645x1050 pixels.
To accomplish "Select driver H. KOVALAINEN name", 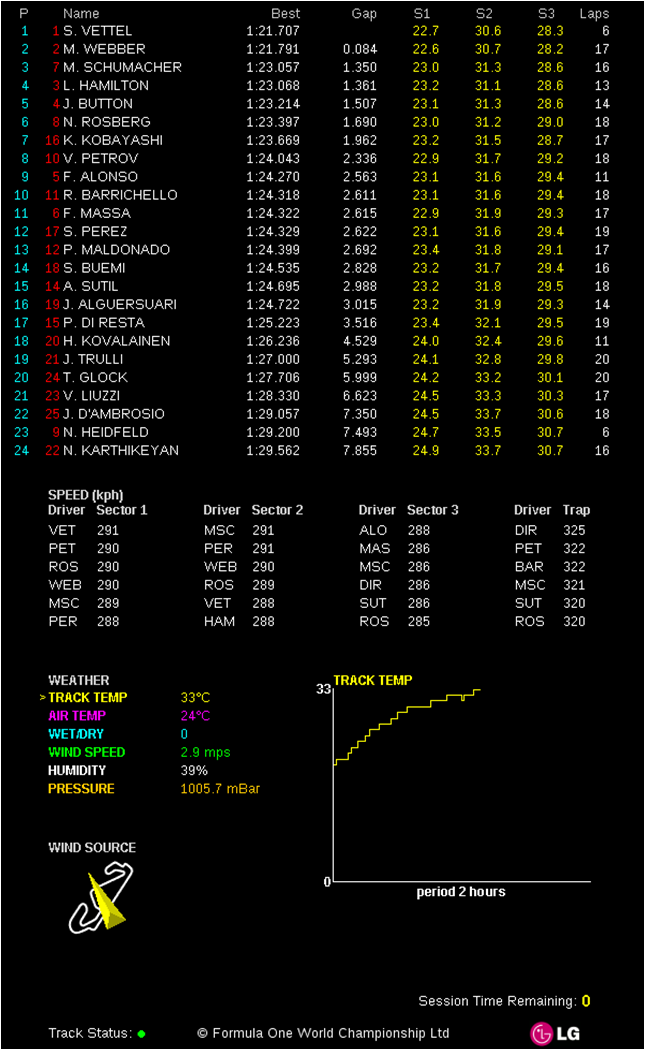I will tap(117, 341).
